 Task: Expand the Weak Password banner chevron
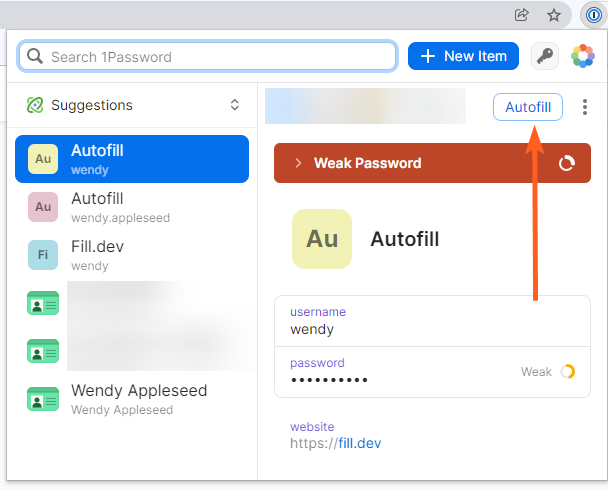point(298,163)
